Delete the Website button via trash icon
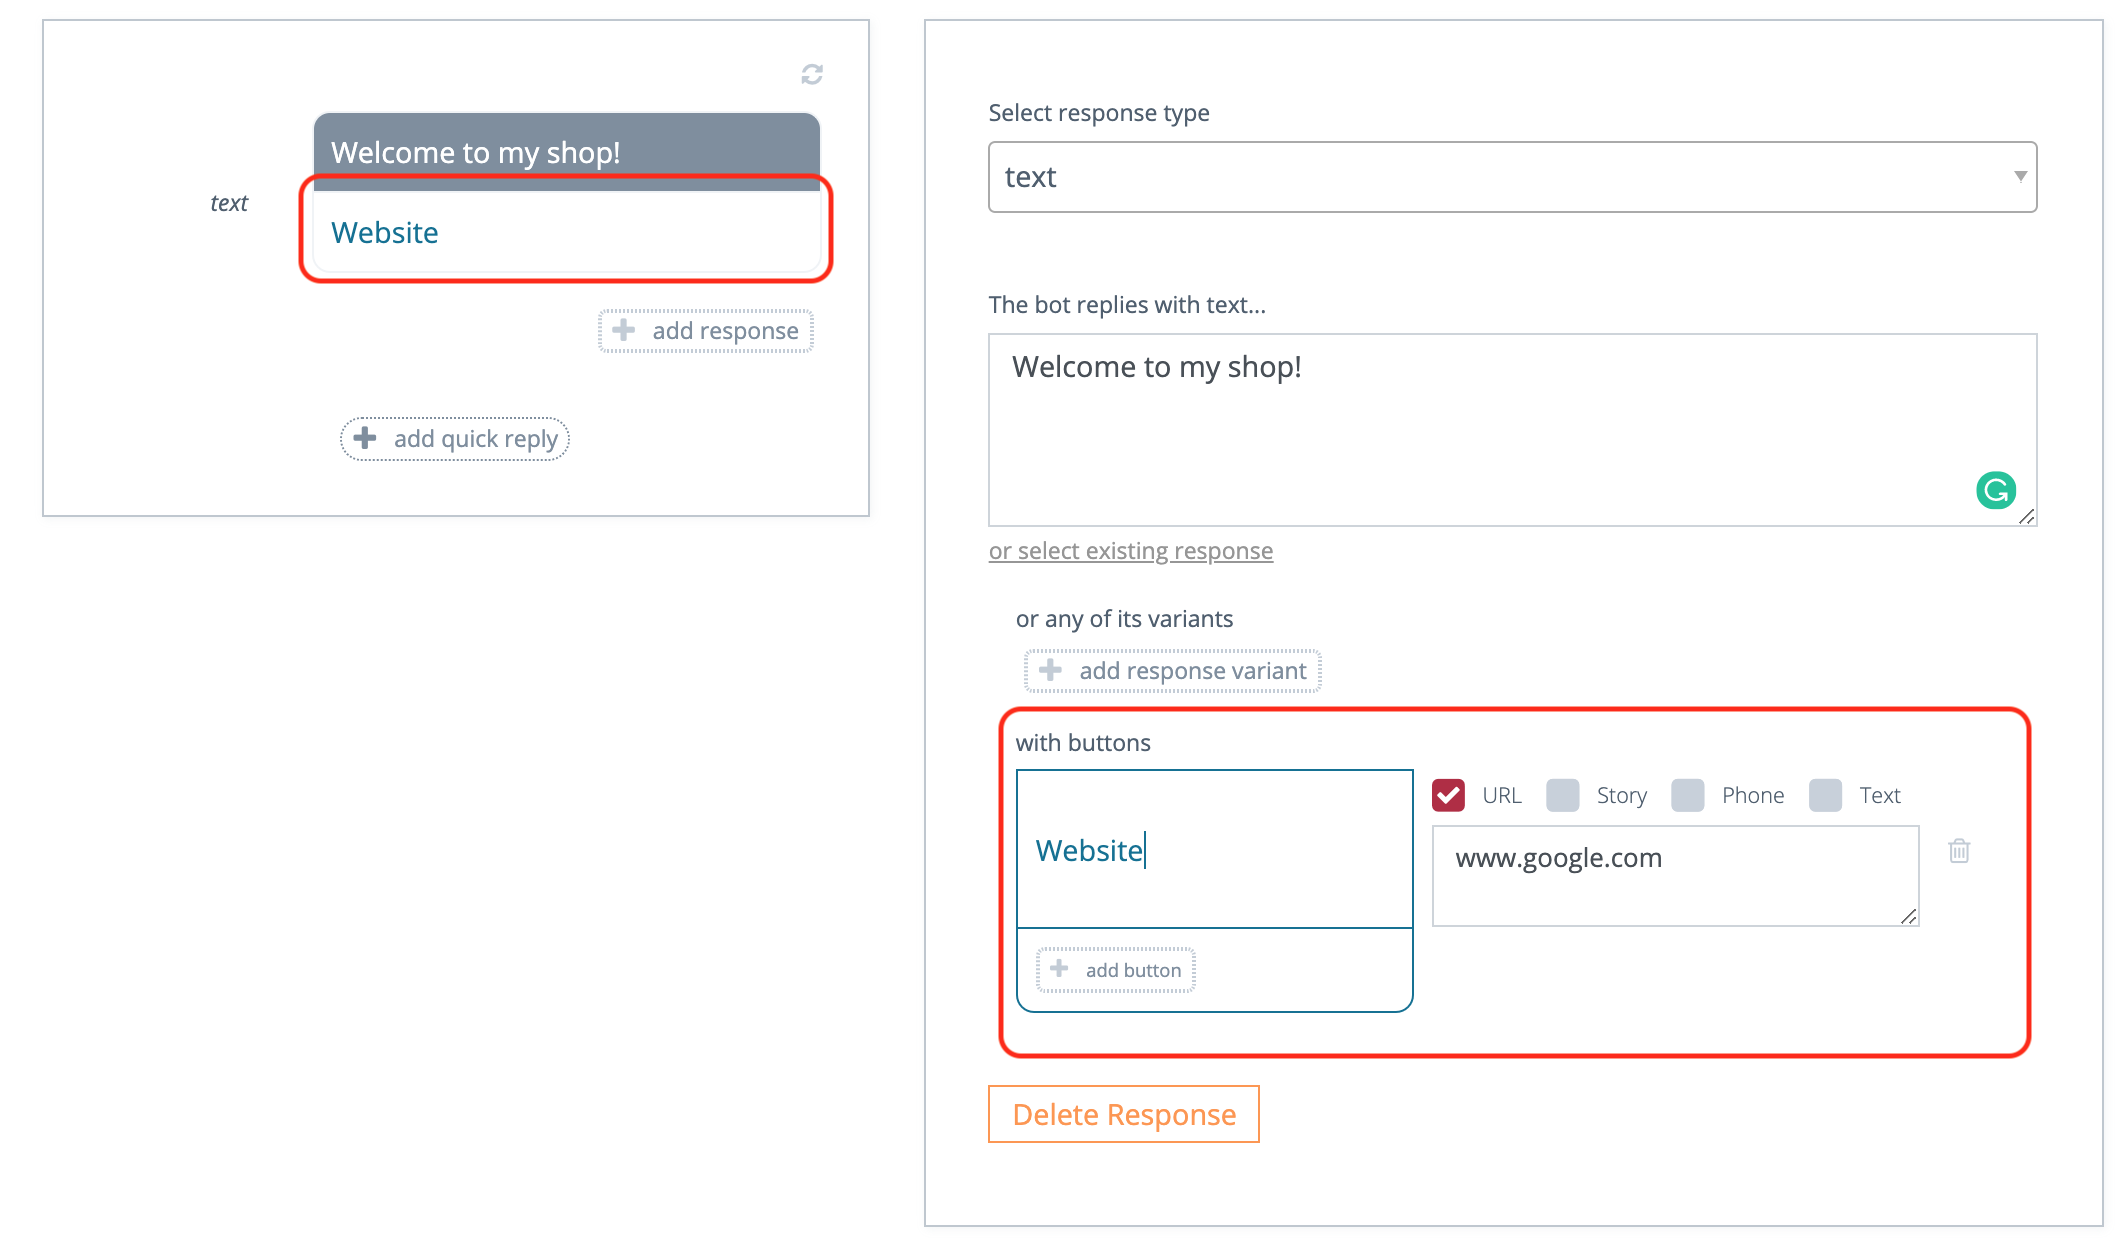2122x1246 pixels. tap(1959, 851)
